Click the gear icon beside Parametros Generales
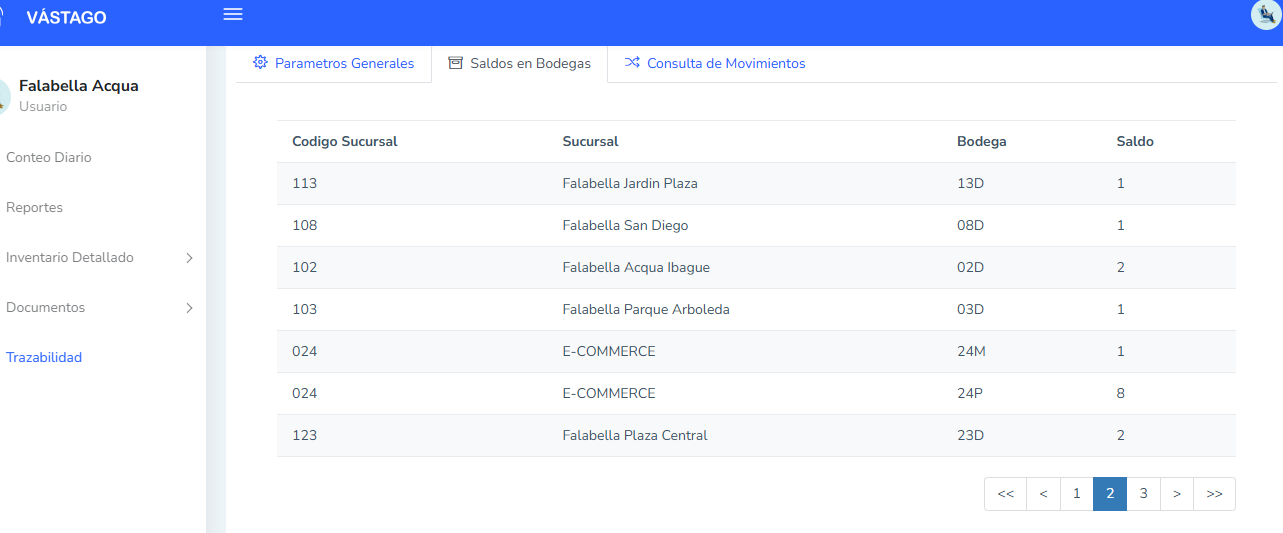 [x=260, y=63]
